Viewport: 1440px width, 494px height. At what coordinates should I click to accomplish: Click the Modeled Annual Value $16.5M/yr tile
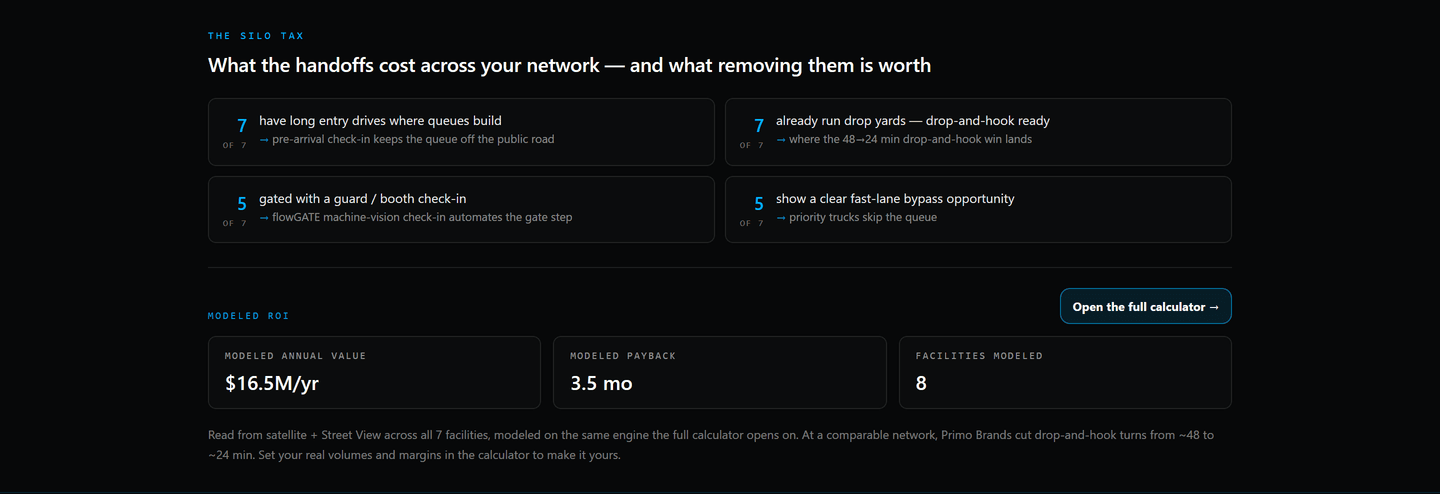click(374, 373)
